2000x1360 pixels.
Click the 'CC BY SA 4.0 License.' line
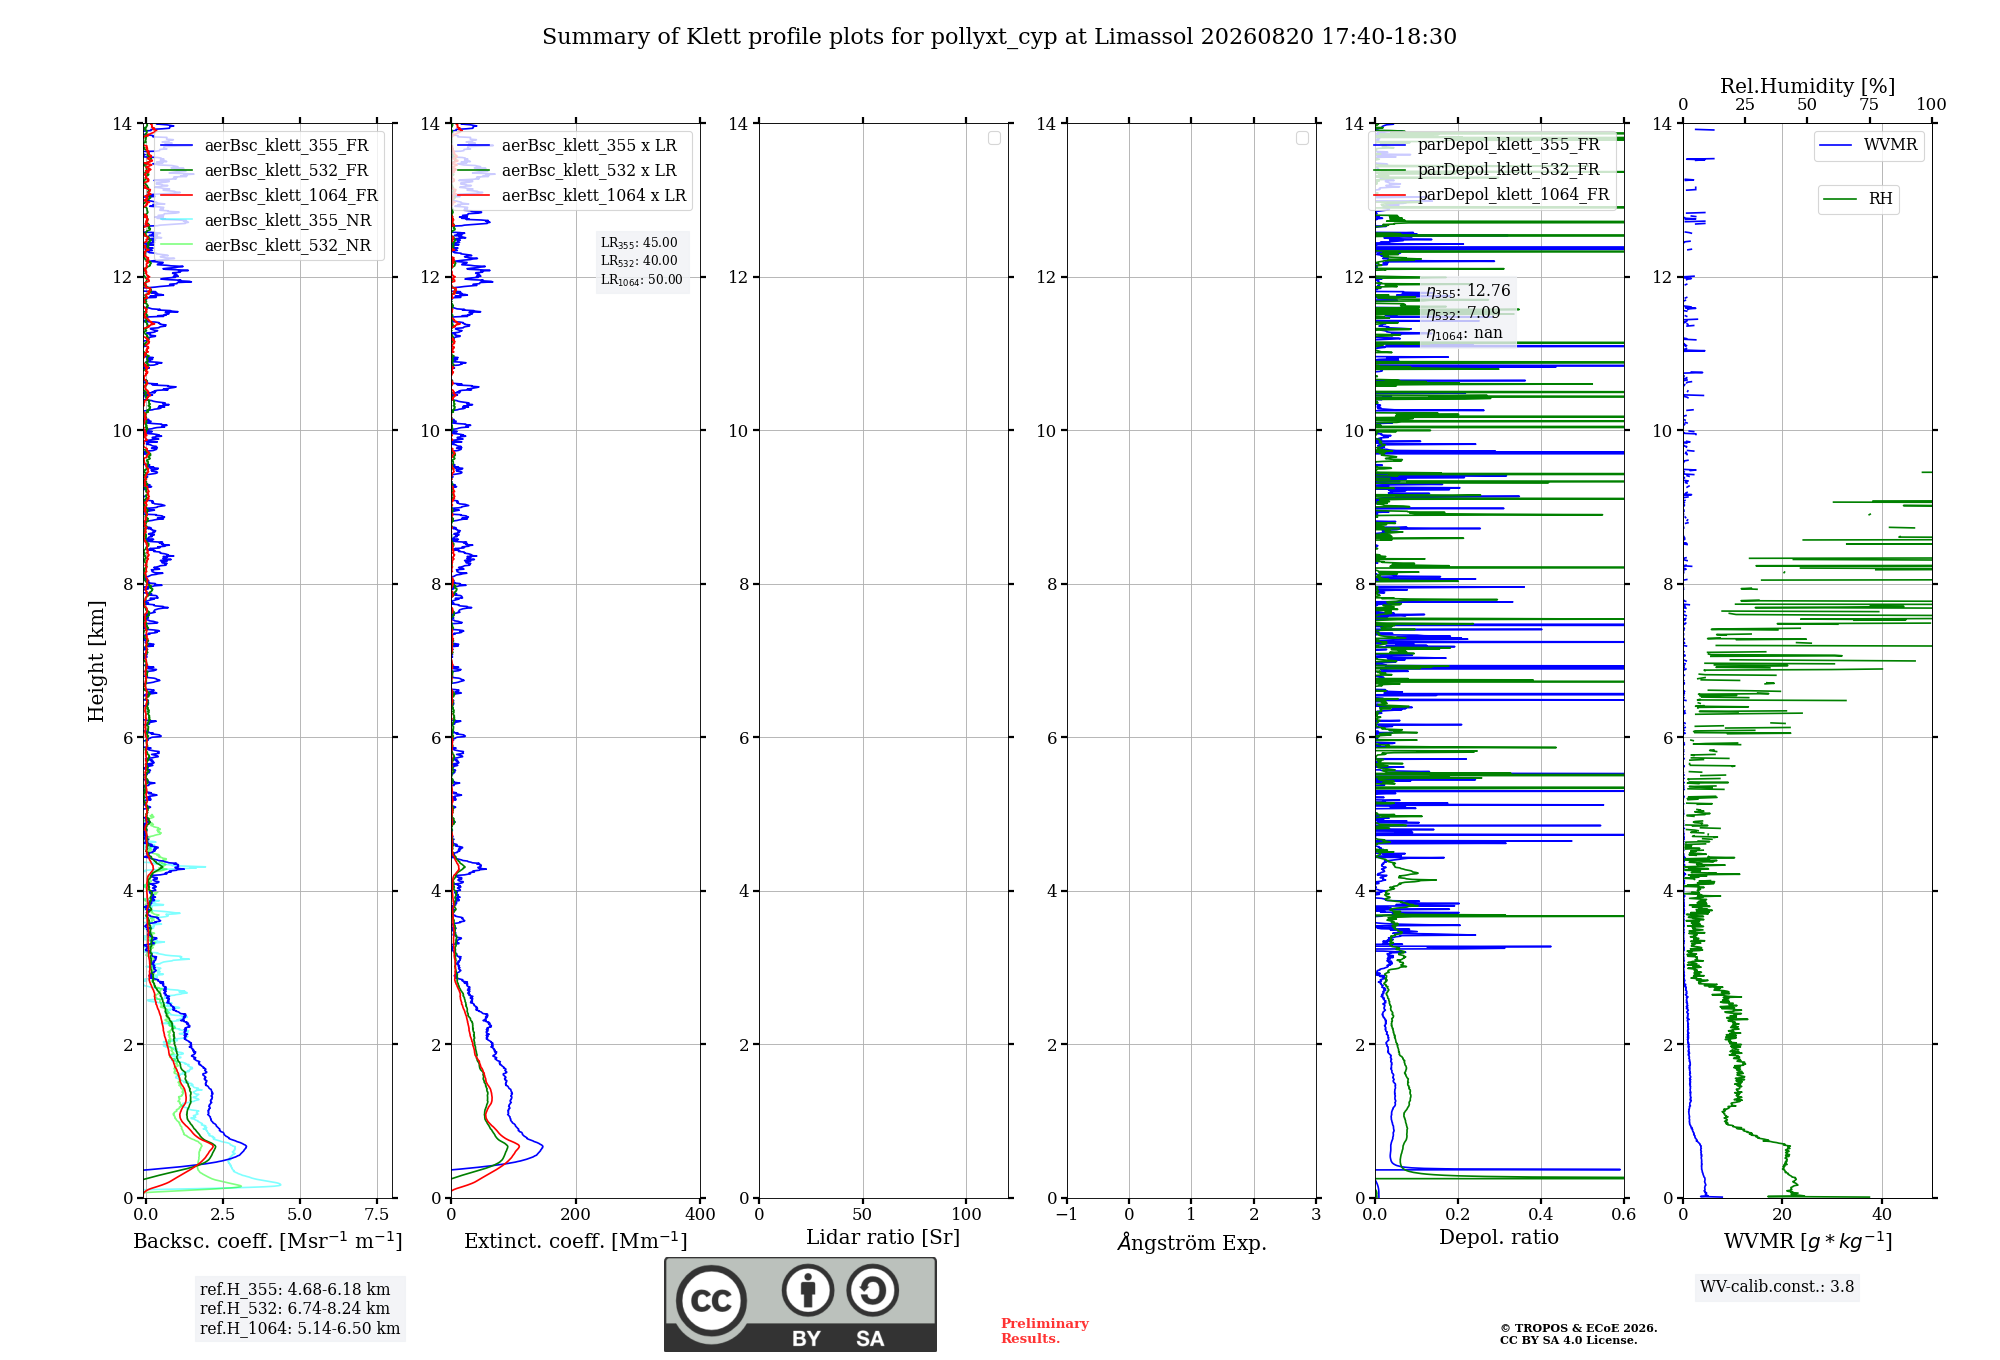(1569, 1341)
